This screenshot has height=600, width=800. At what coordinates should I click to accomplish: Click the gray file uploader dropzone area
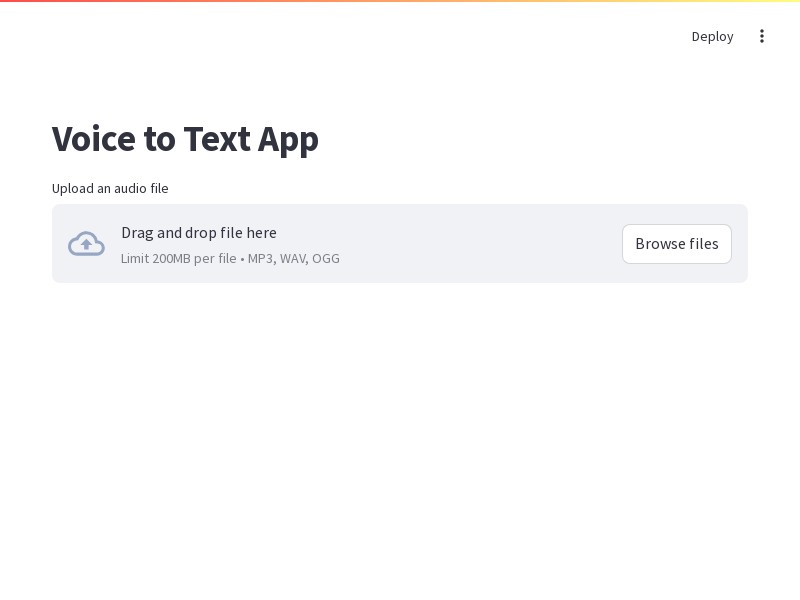pos(400,243)
